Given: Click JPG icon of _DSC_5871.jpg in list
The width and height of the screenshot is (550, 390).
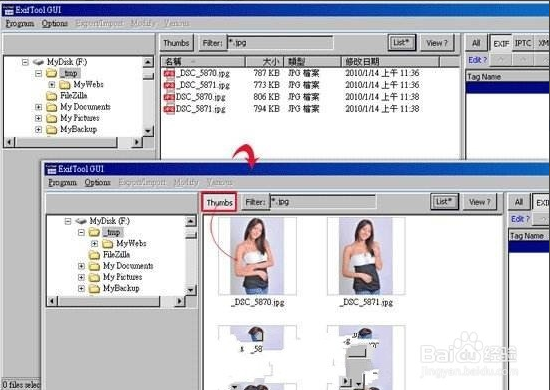Looking at the screenshot, I should (x=169, y=85).
